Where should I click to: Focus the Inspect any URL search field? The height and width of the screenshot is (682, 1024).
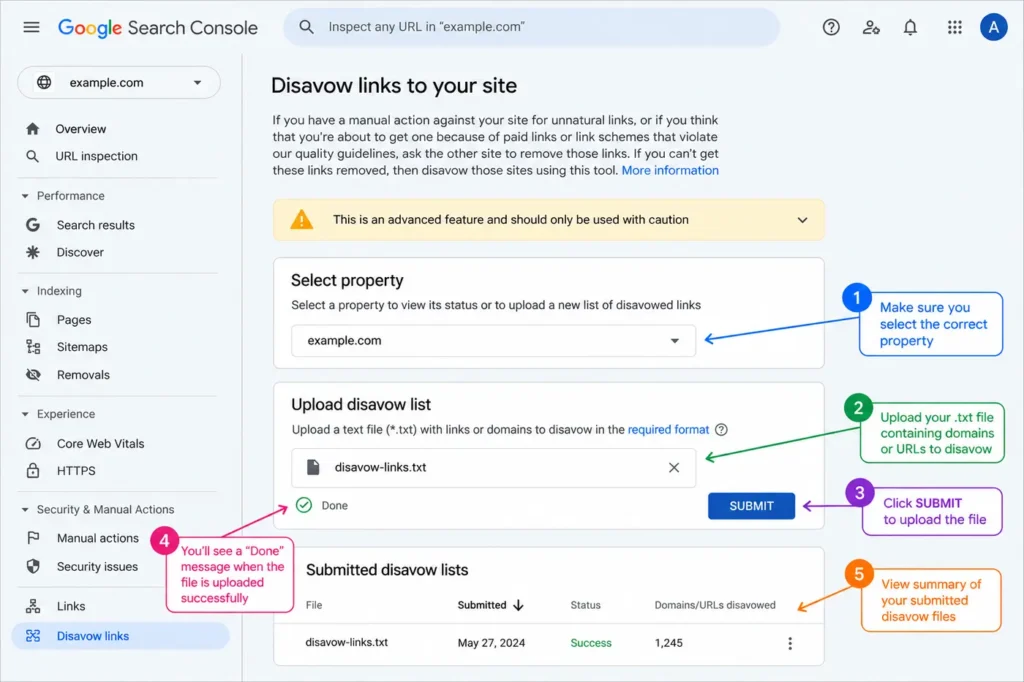(x=531, y=27)
